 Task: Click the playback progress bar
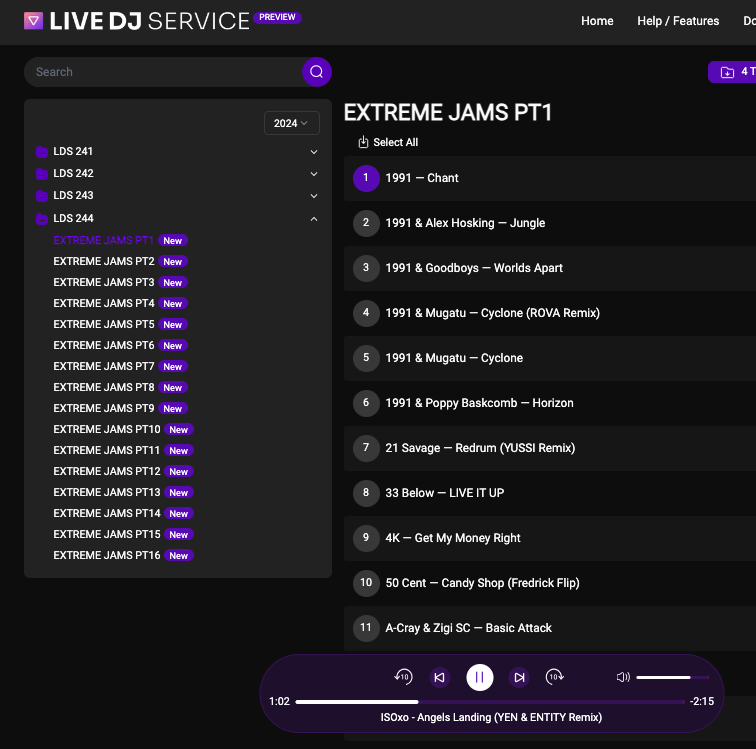[490, 702]
